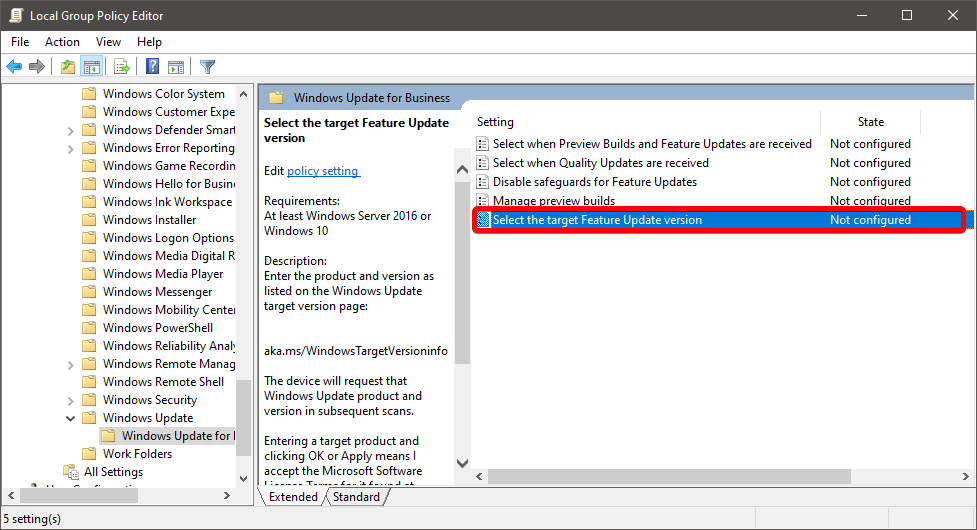Open Help via blue question mark icon
The width and height of the screenshot is (977, 530).
[152, 67]
